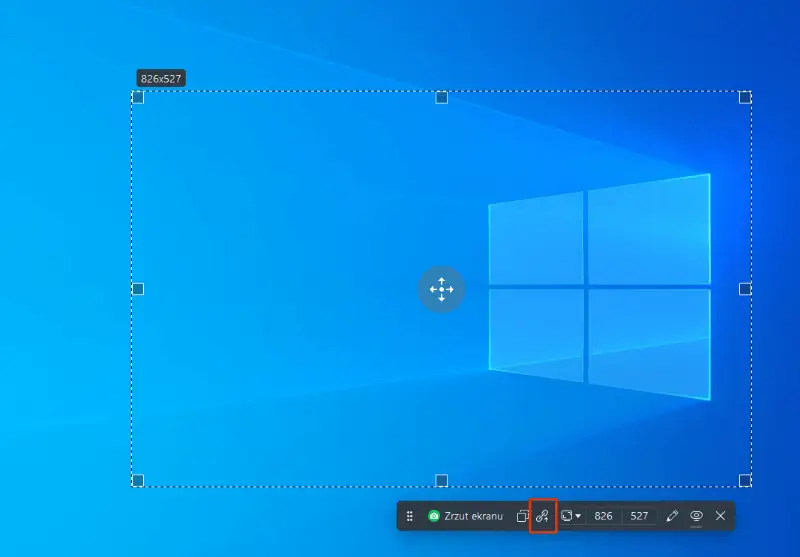
Task: Close the capture toolbar with X
Action: 720,516
